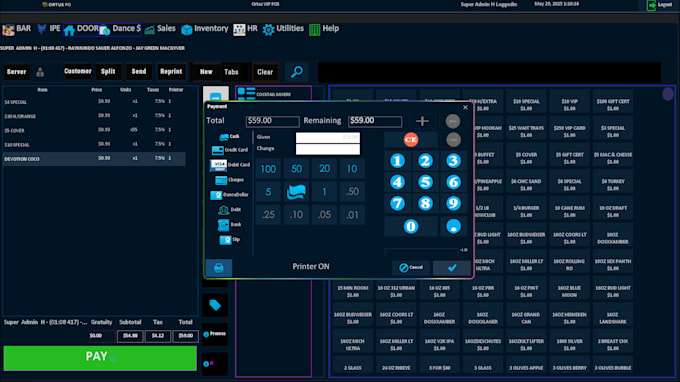Clear entry with the red CE button
The image size is (680, 382).
[411, 140]
